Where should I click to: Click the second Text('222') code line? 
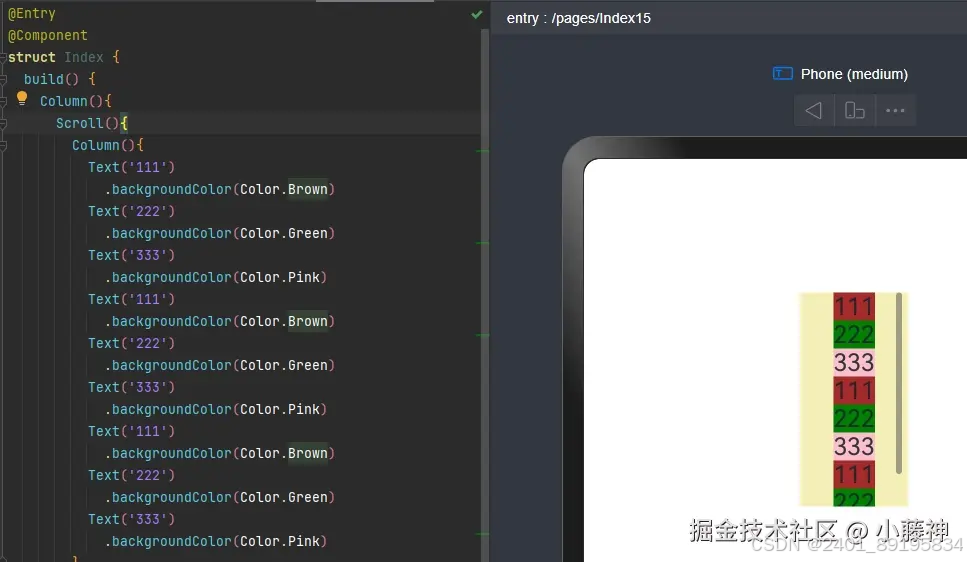tap(131, 344)
